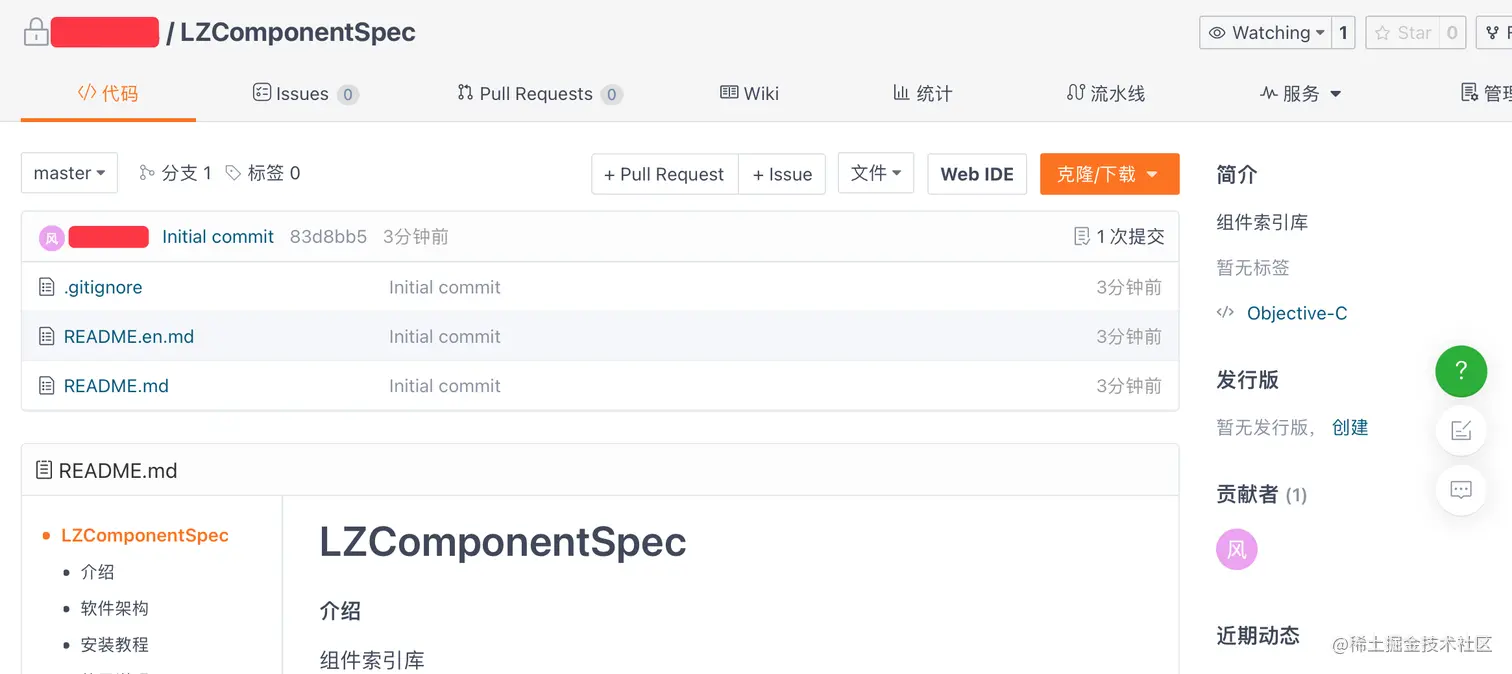Toggle the Star button for repository
Viewport: 1512px width, 674px height.
coord(1403,33)
